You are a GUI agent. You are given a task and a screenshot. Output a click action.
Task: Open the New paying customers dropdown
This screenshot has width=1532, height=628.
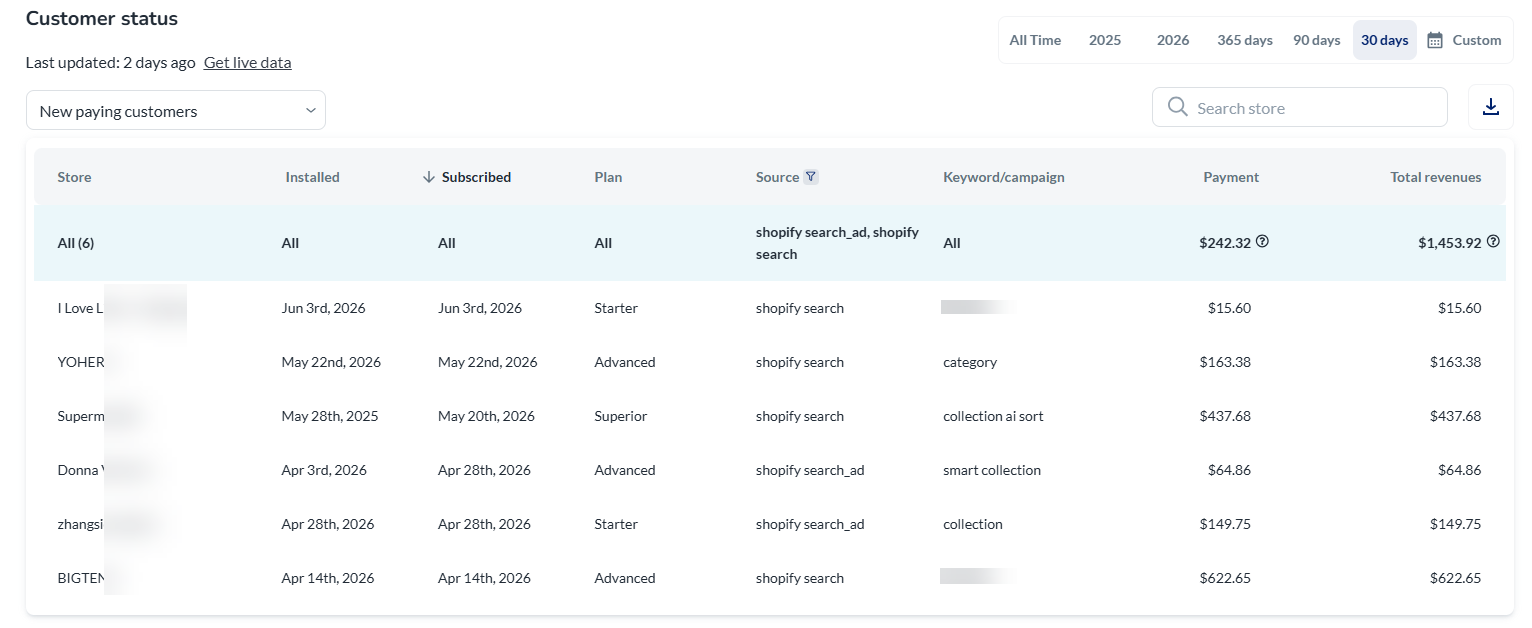[x=176, y=111]
